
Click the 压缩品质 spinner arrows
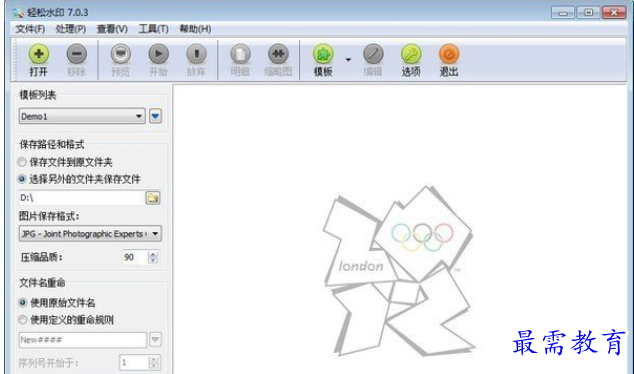[153, 257]
